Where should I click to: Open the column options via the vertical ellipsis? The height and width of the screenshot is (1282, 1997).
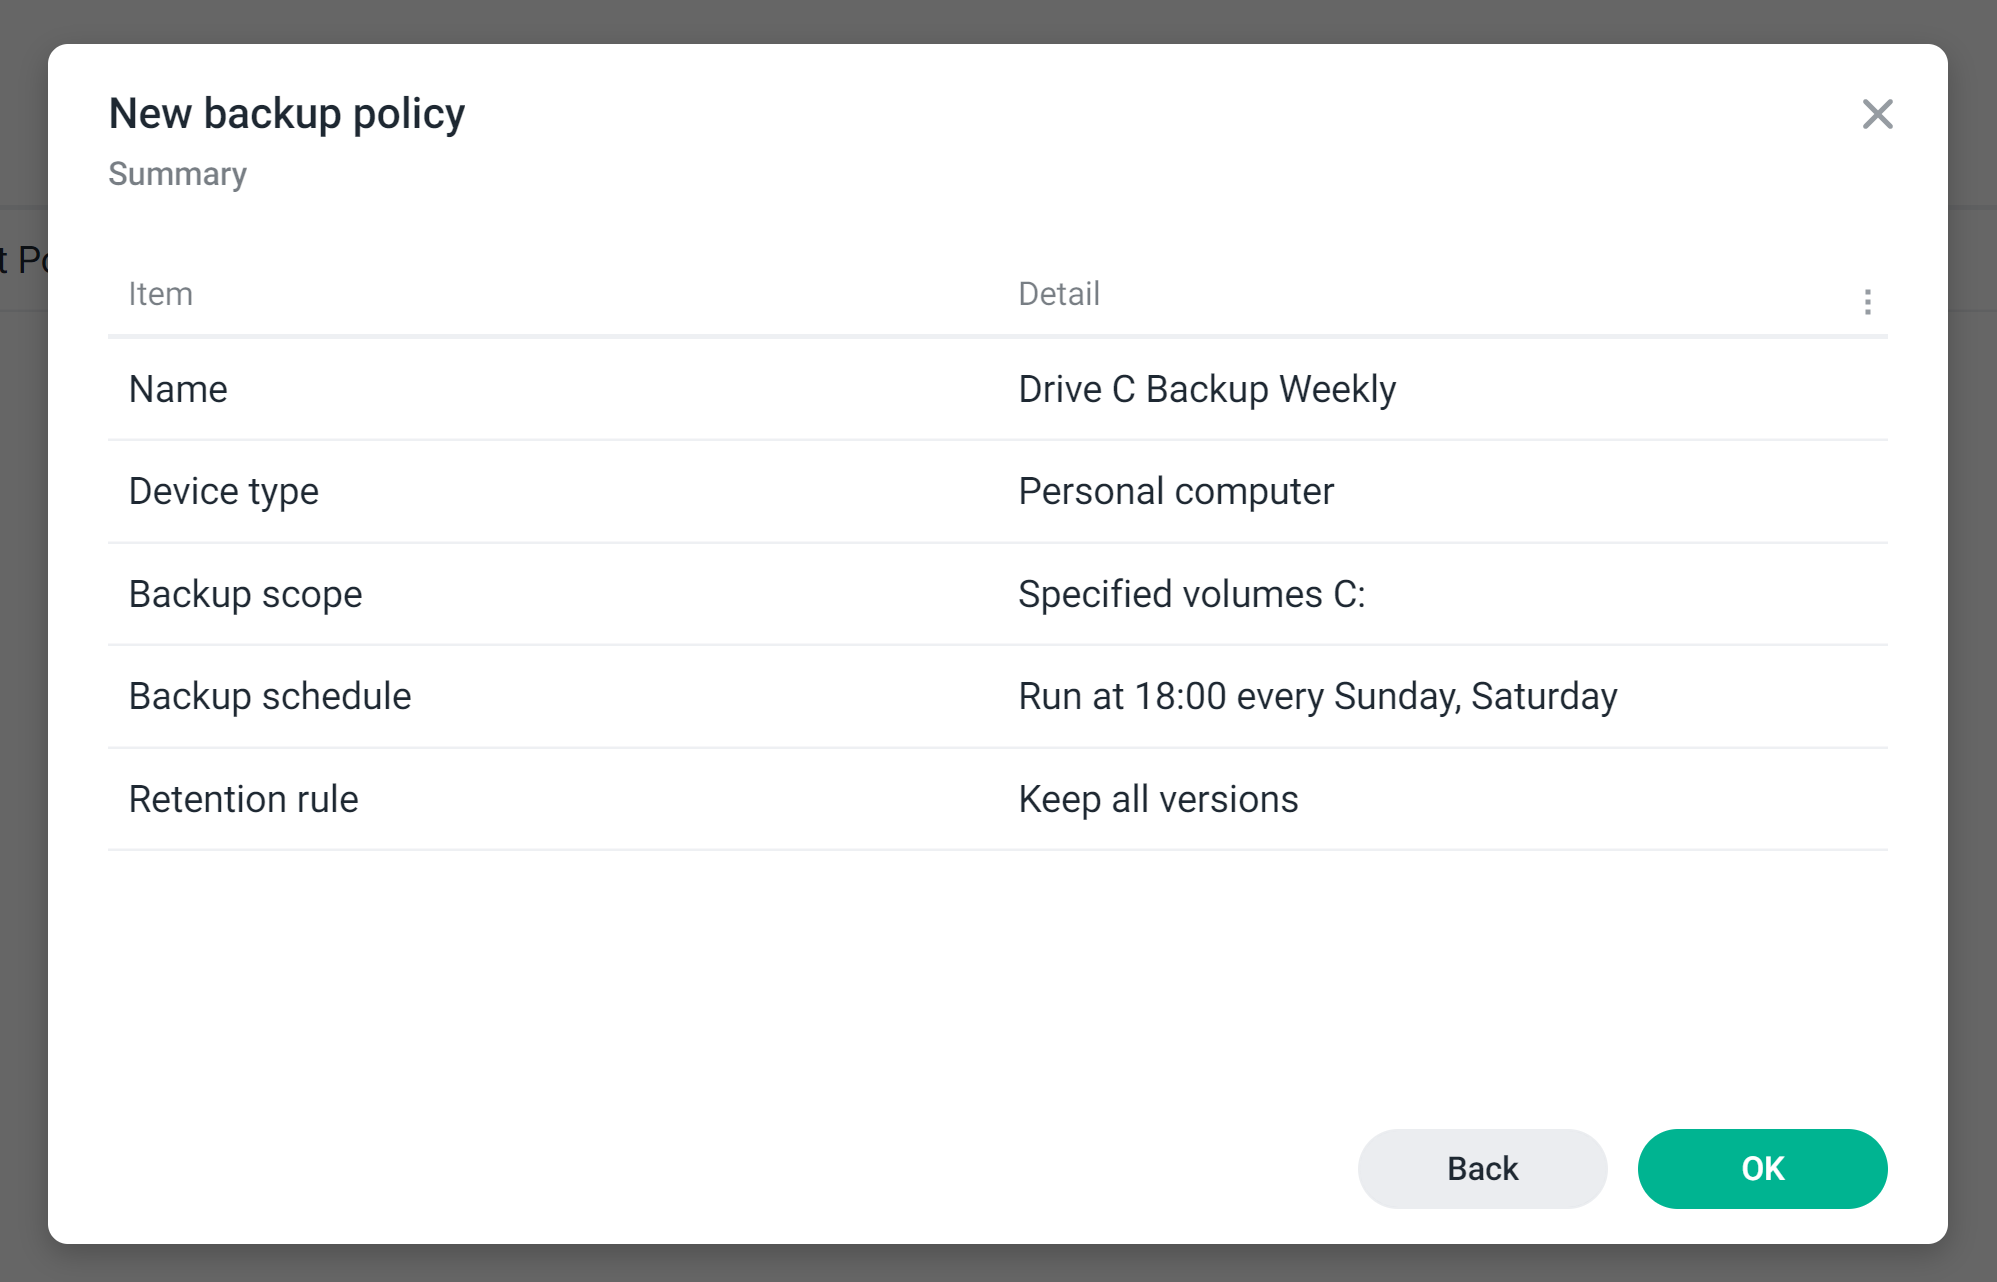[1866, 303]
